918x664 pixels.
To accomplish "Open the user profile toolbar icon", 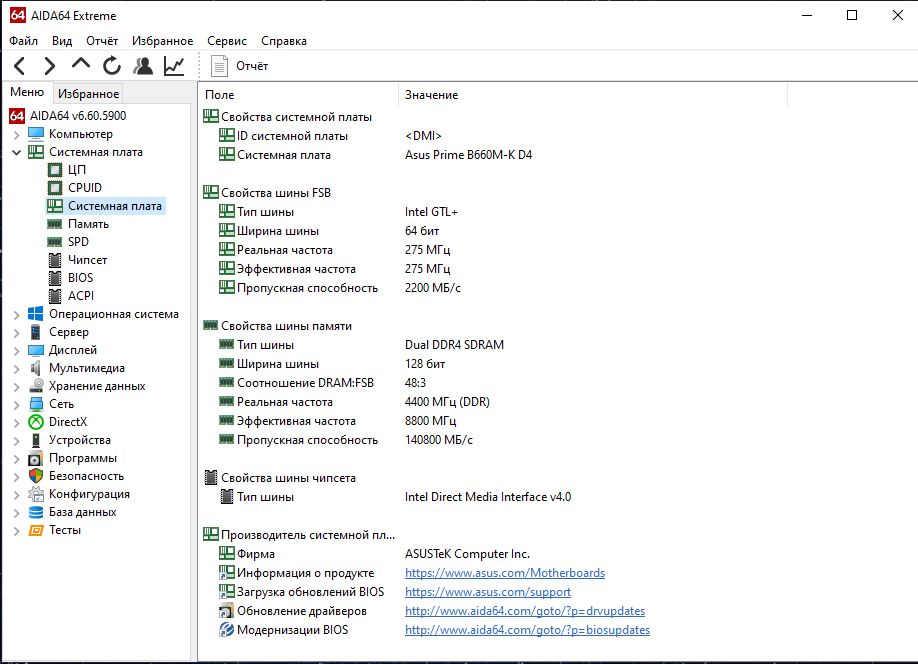I will coord(143,66).
